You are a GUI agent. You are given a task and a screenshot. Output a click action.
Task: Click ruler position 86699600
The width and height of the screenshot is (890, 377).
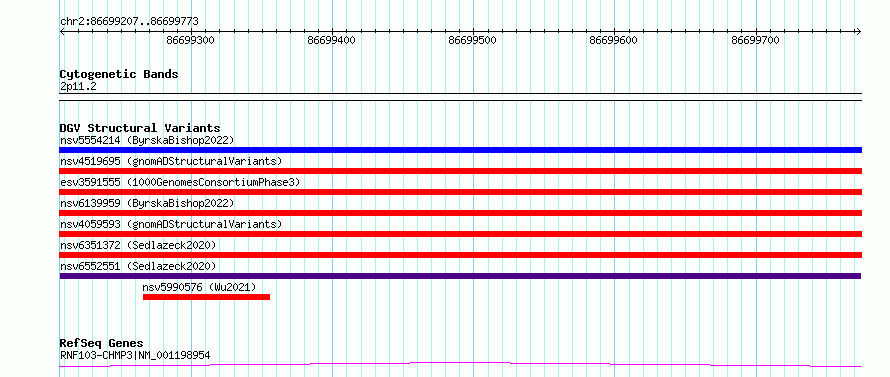click(614, 40)
